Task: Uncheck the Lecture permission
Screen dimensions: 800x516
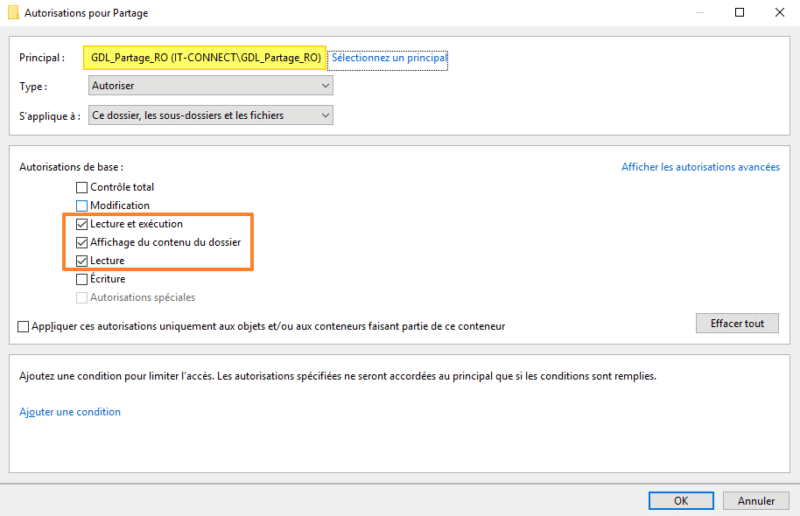Action: coord(82,261)
